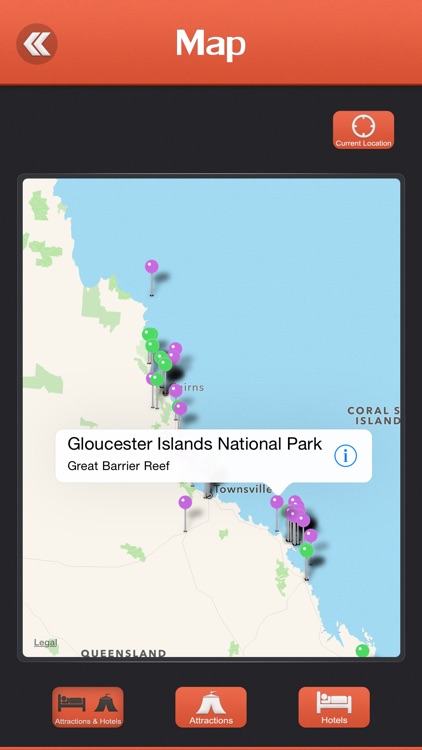Screen dimensions: 422x750
Task: Open the Legal link on the map
Action: click(x=45, y=642)
